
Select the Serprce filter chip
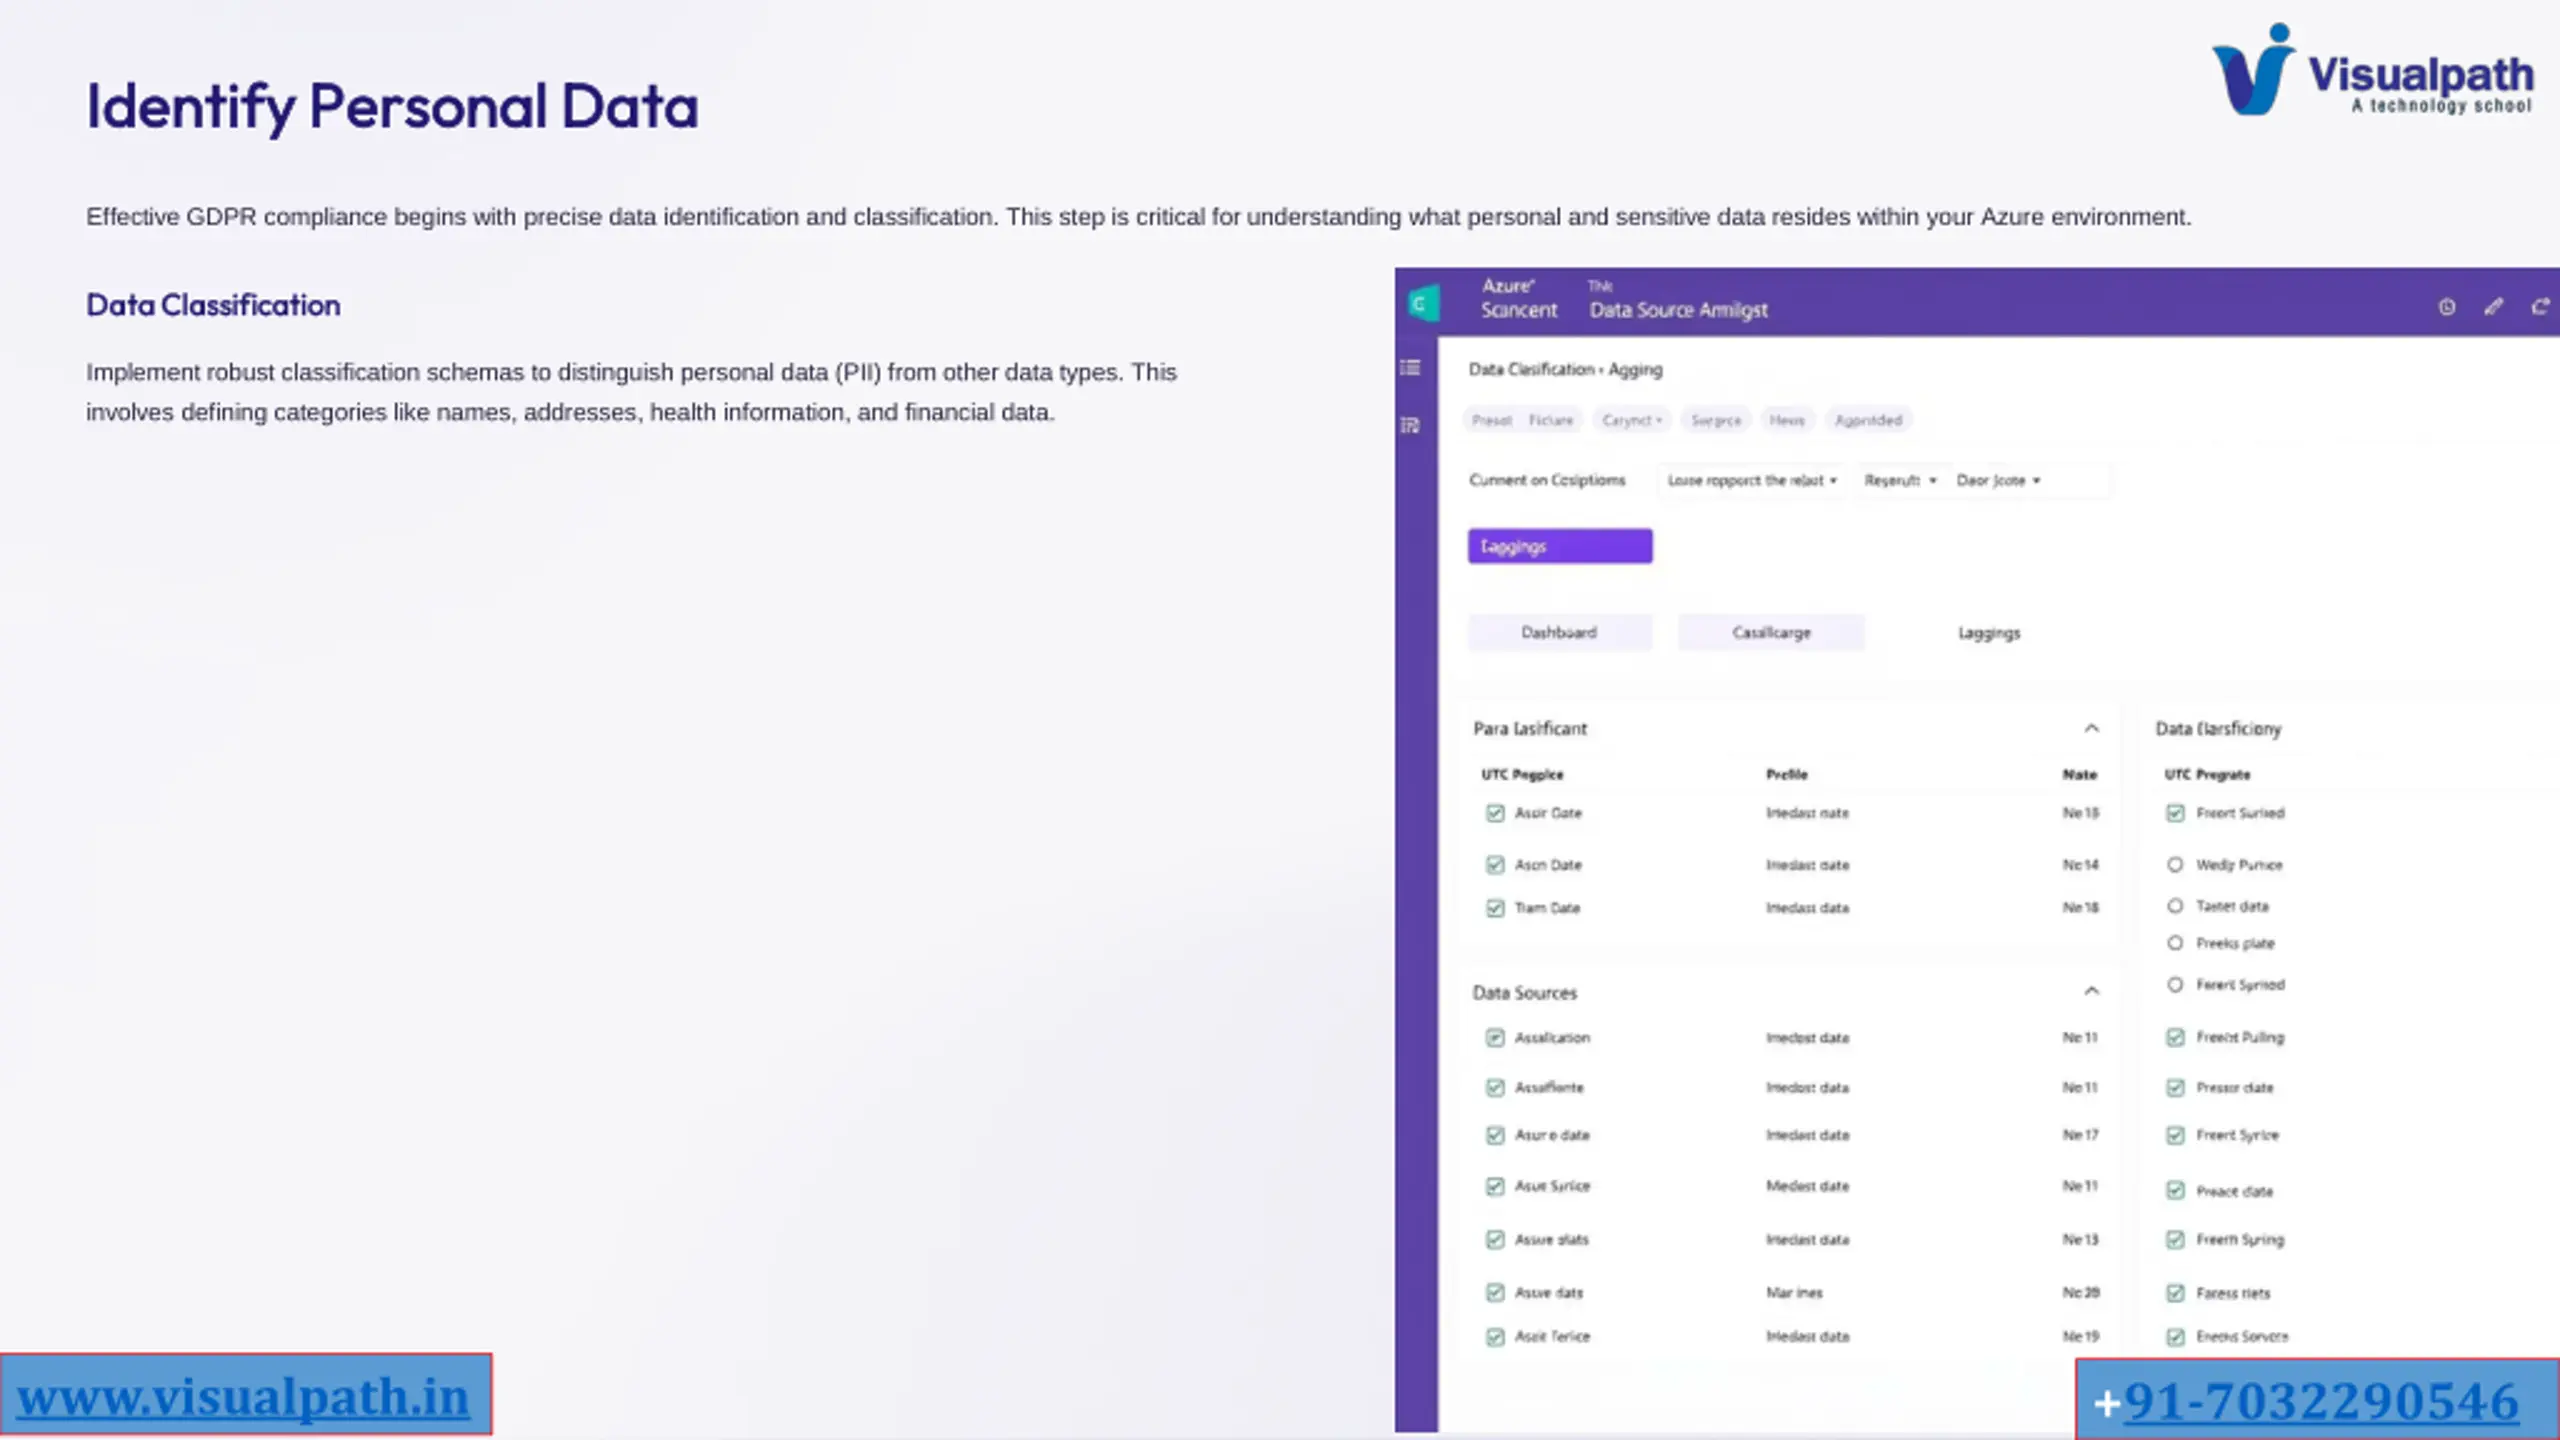coord(1716,420)
